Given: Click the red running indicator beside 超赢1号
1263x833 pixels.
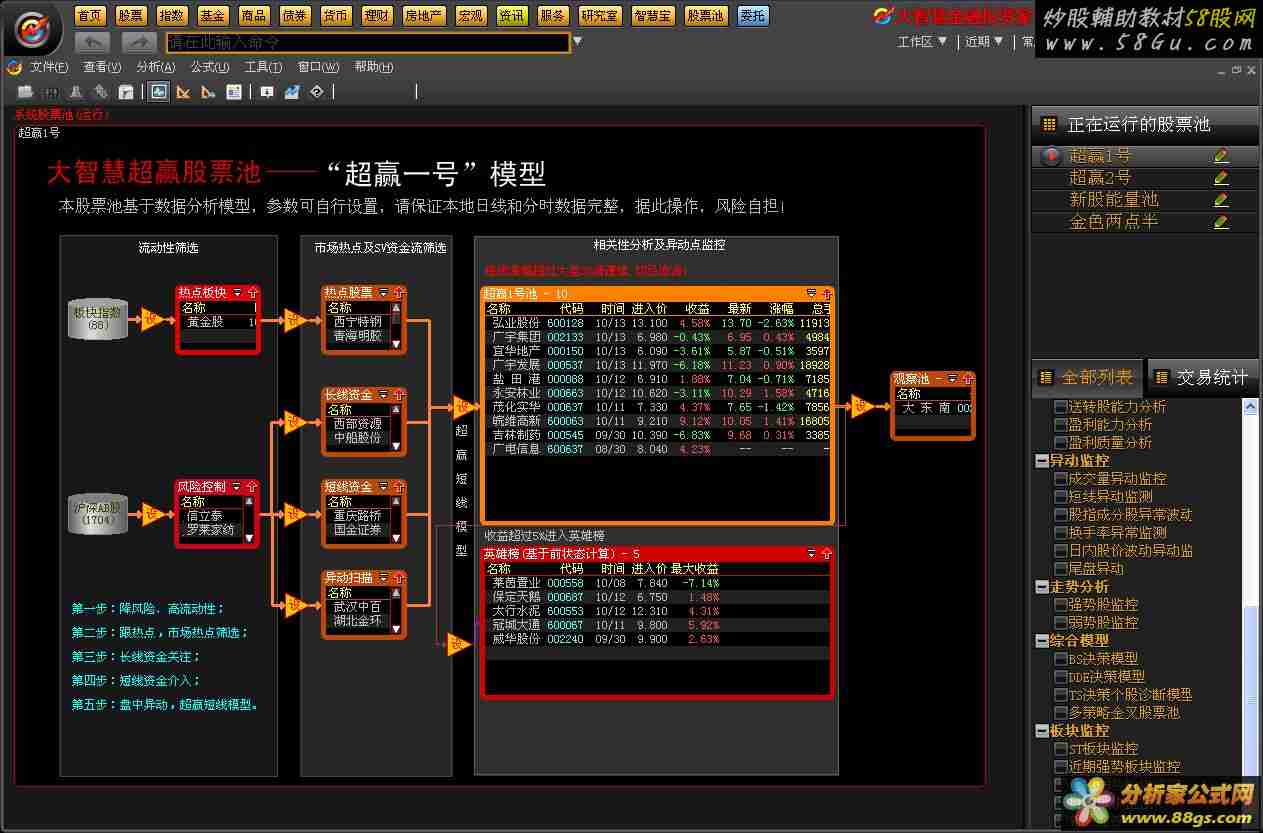Looking at the screenshot, I should click(x=1051, y=156).
